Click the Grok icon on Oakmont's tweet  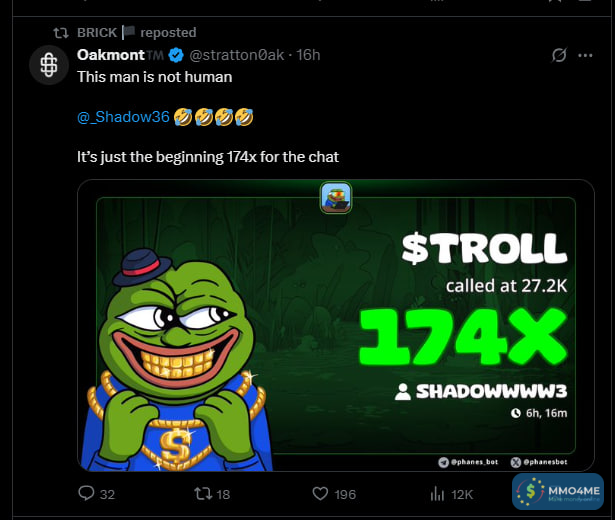coord(560,54)
